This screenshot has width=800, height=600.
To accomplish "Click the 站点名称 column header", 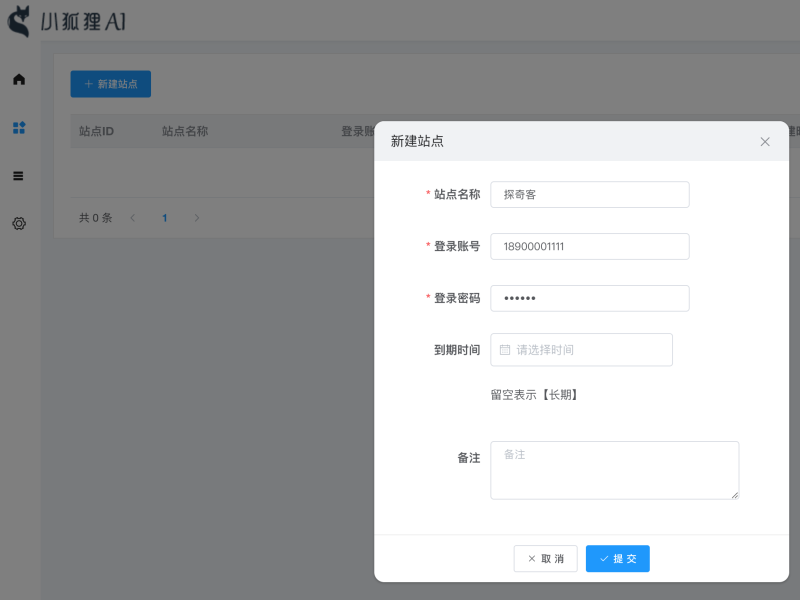I will click(185, 131).
